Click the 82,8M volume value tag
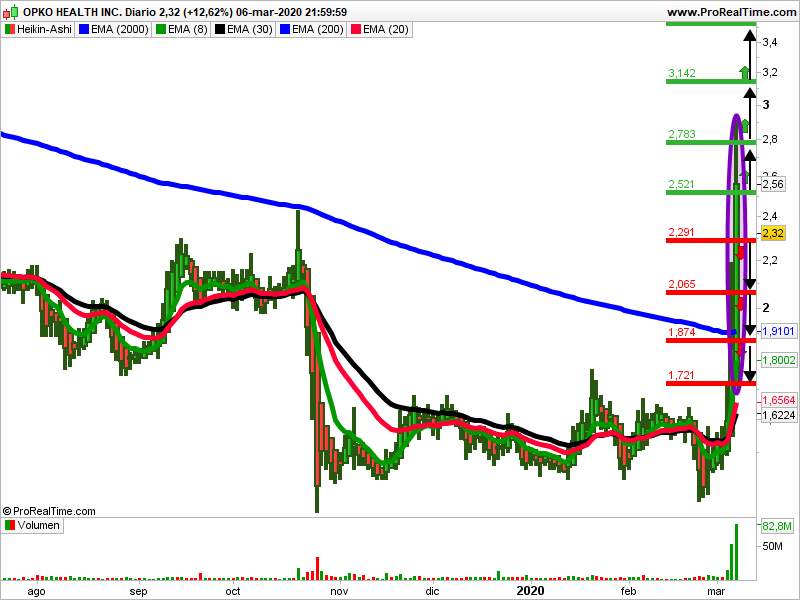800x600 pixels. [x=777, y=526]
